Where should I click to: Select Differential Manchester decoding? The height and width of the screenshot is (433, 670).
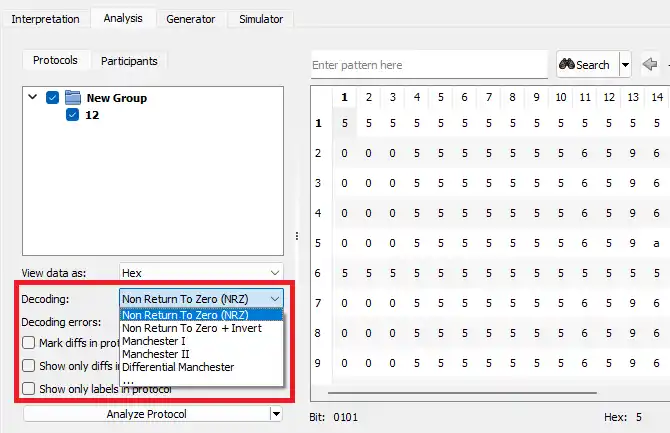178,367
